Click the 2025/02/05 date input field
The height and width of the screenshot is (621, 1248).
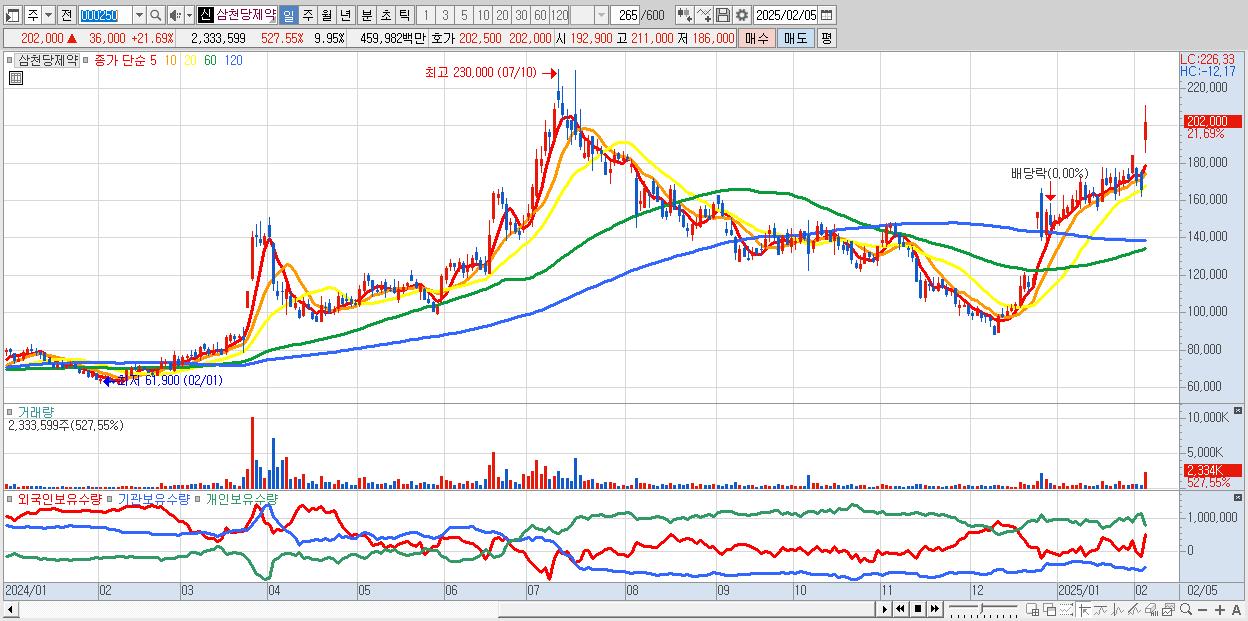[x=786, y=15]
